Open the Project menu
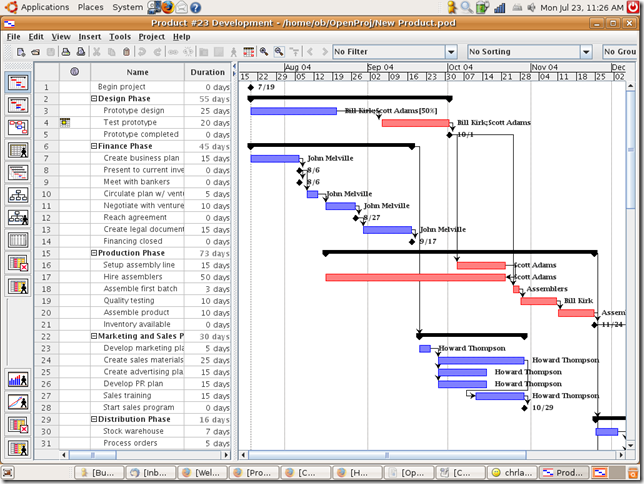Viewport: 644px width, 484px height. point(151,37)
